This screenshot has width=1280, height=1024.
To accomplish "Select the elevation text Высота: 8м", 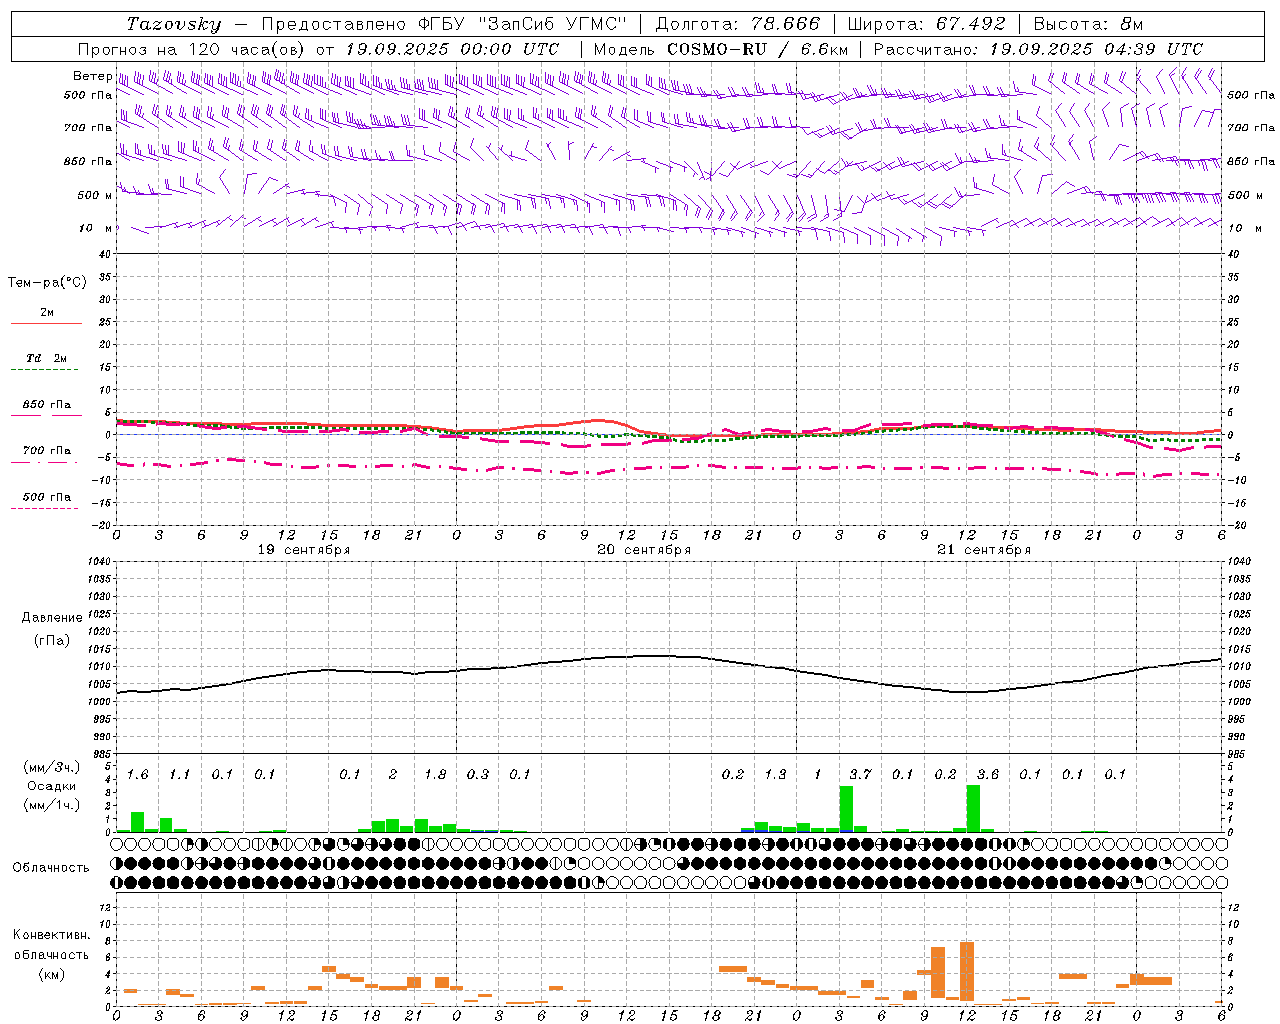I will [x=1088, y=24].
